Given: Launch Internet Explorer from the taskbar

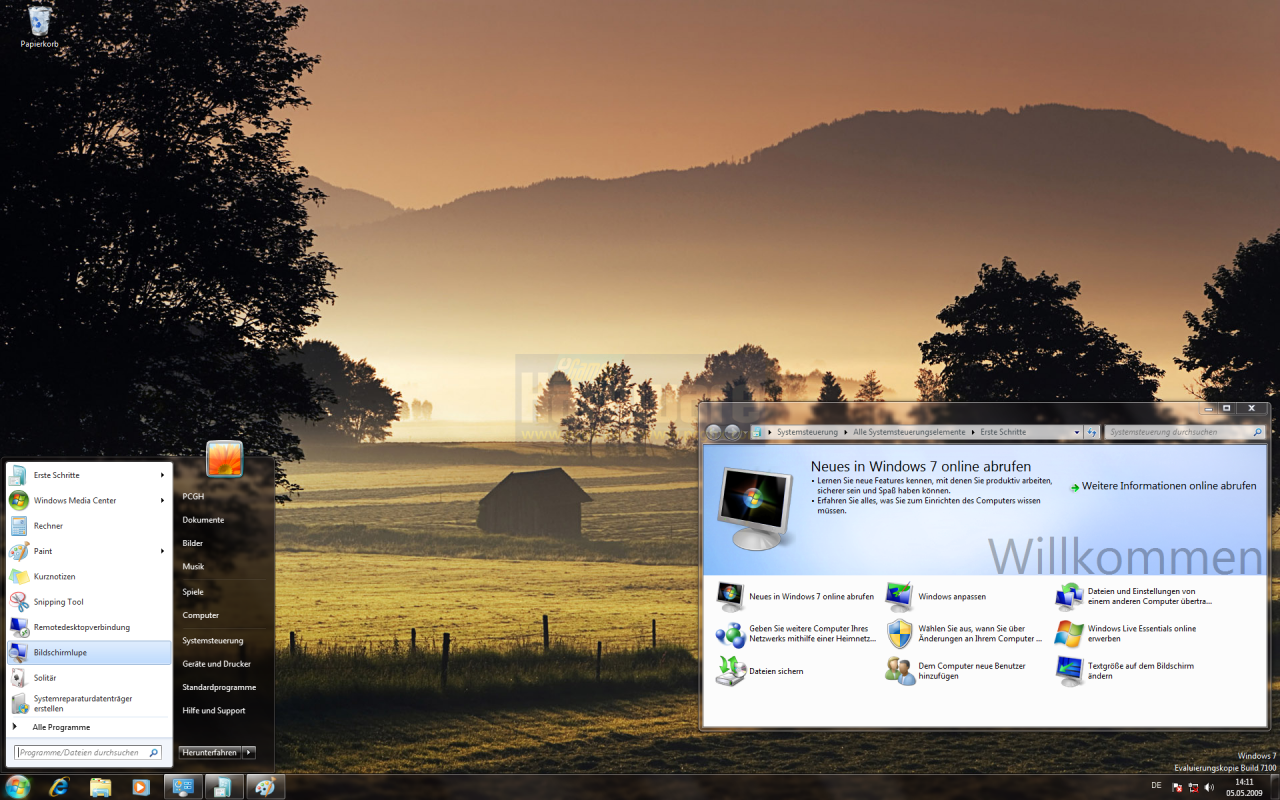Looking at the screenshot, I should pos(60,787).
